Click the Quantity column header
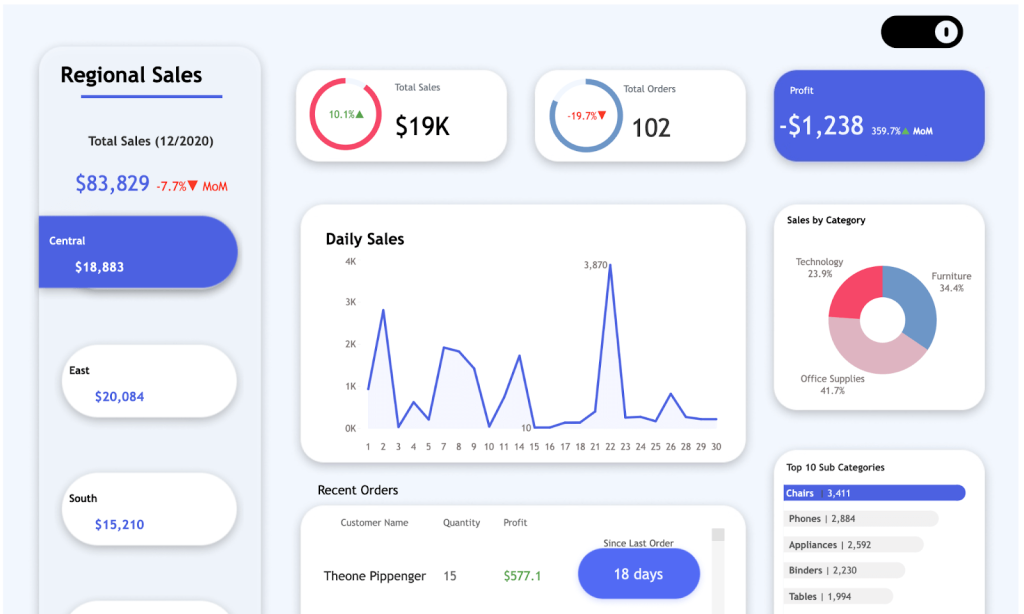Image resolution: width=1024 pixels, height=614 pixels. point(461,523)
